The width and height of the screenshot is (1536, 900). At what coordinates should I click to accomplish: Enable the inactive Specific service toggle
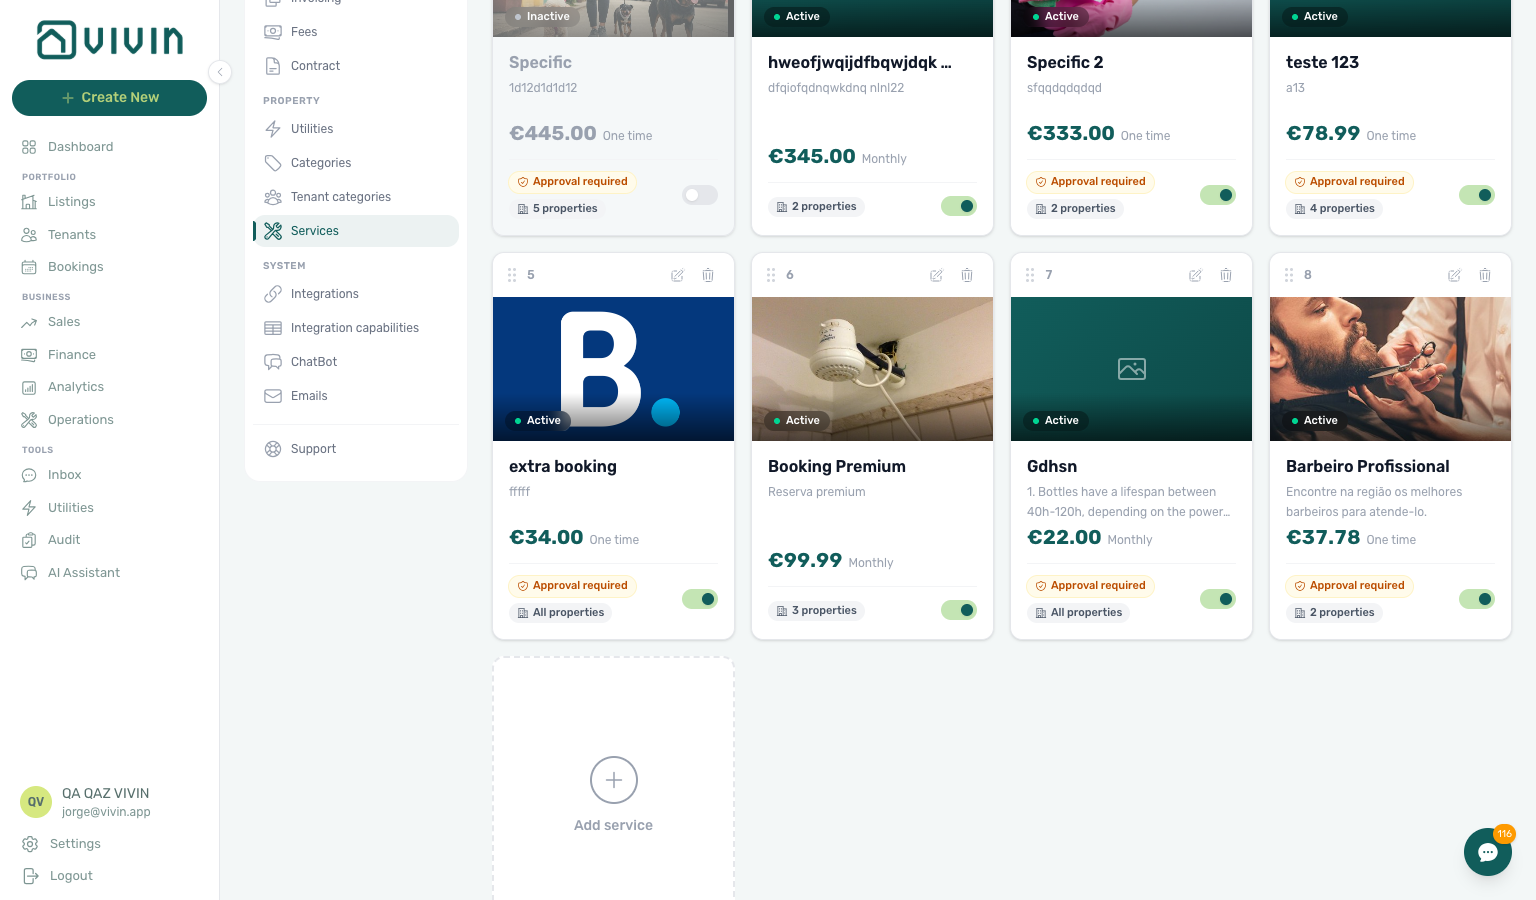point(700,195)
